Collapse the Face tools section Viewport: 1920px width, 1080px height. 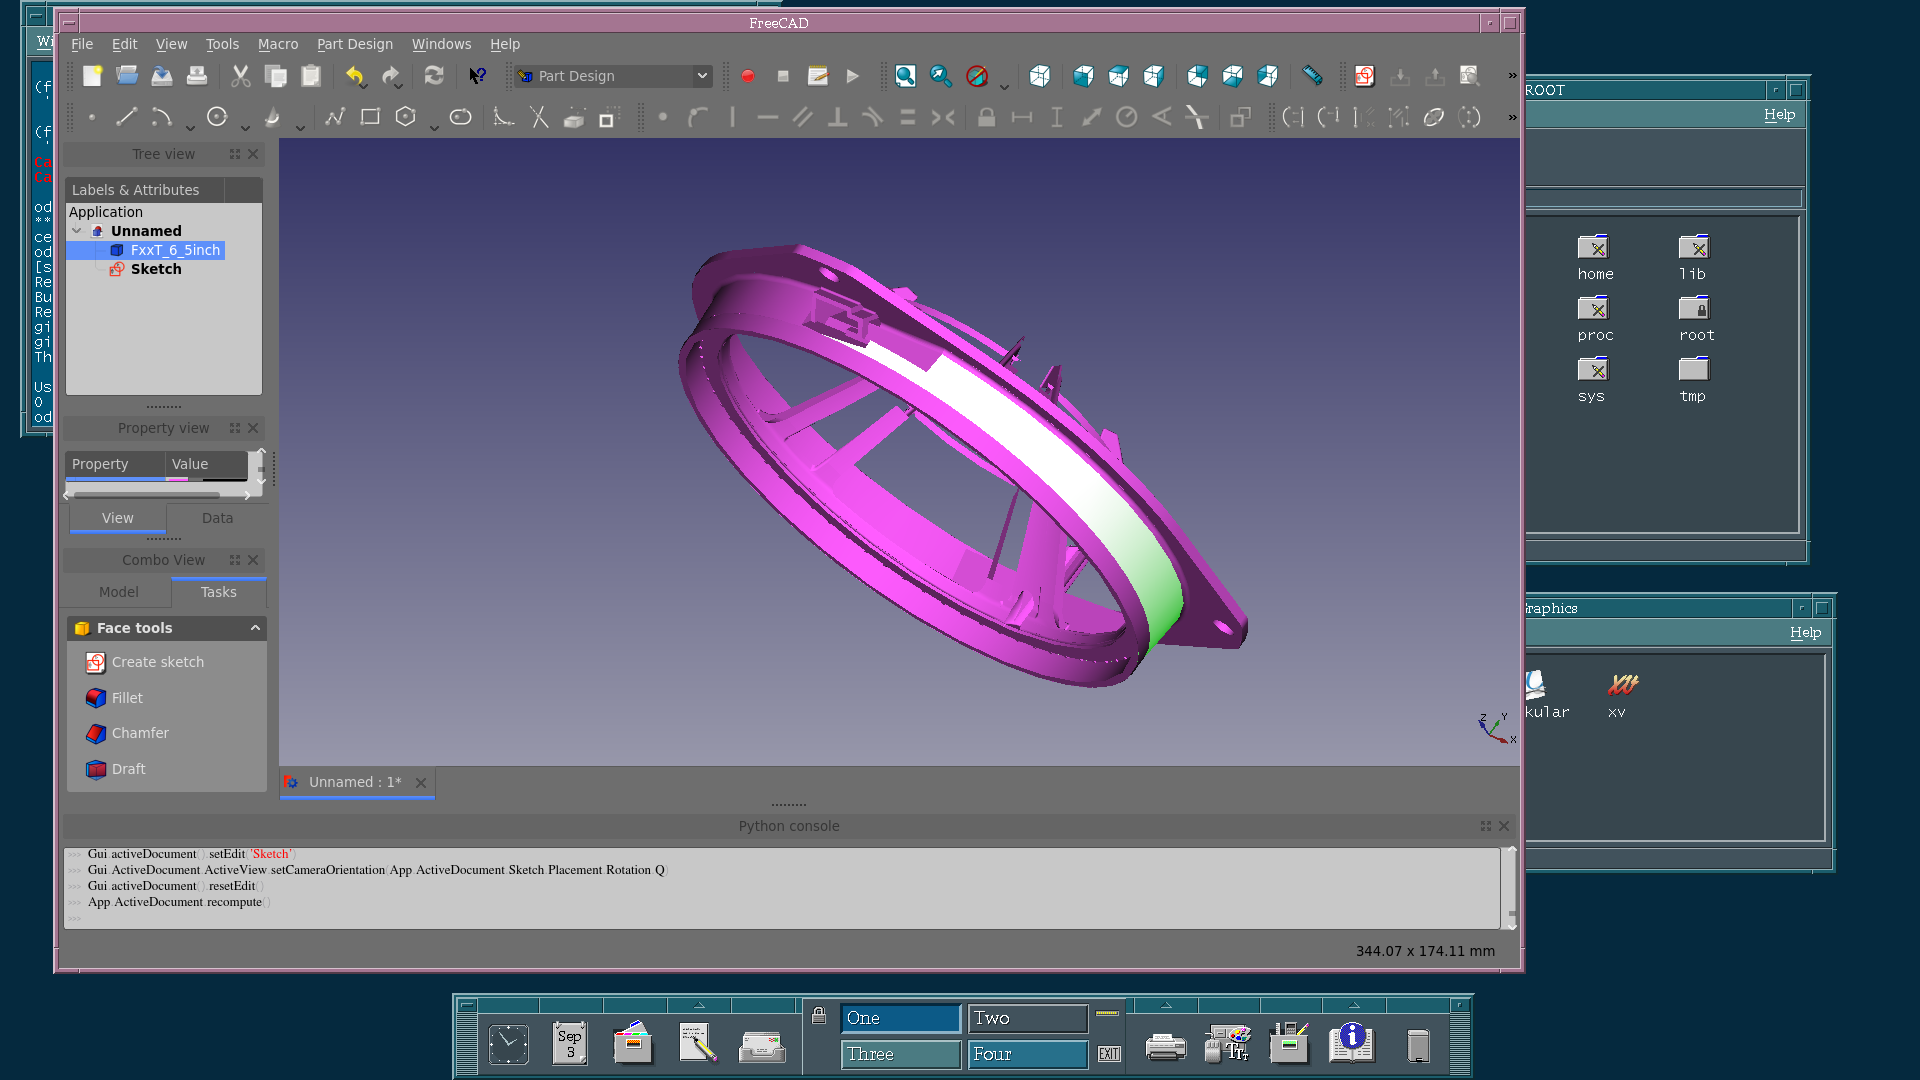[255, 628]
